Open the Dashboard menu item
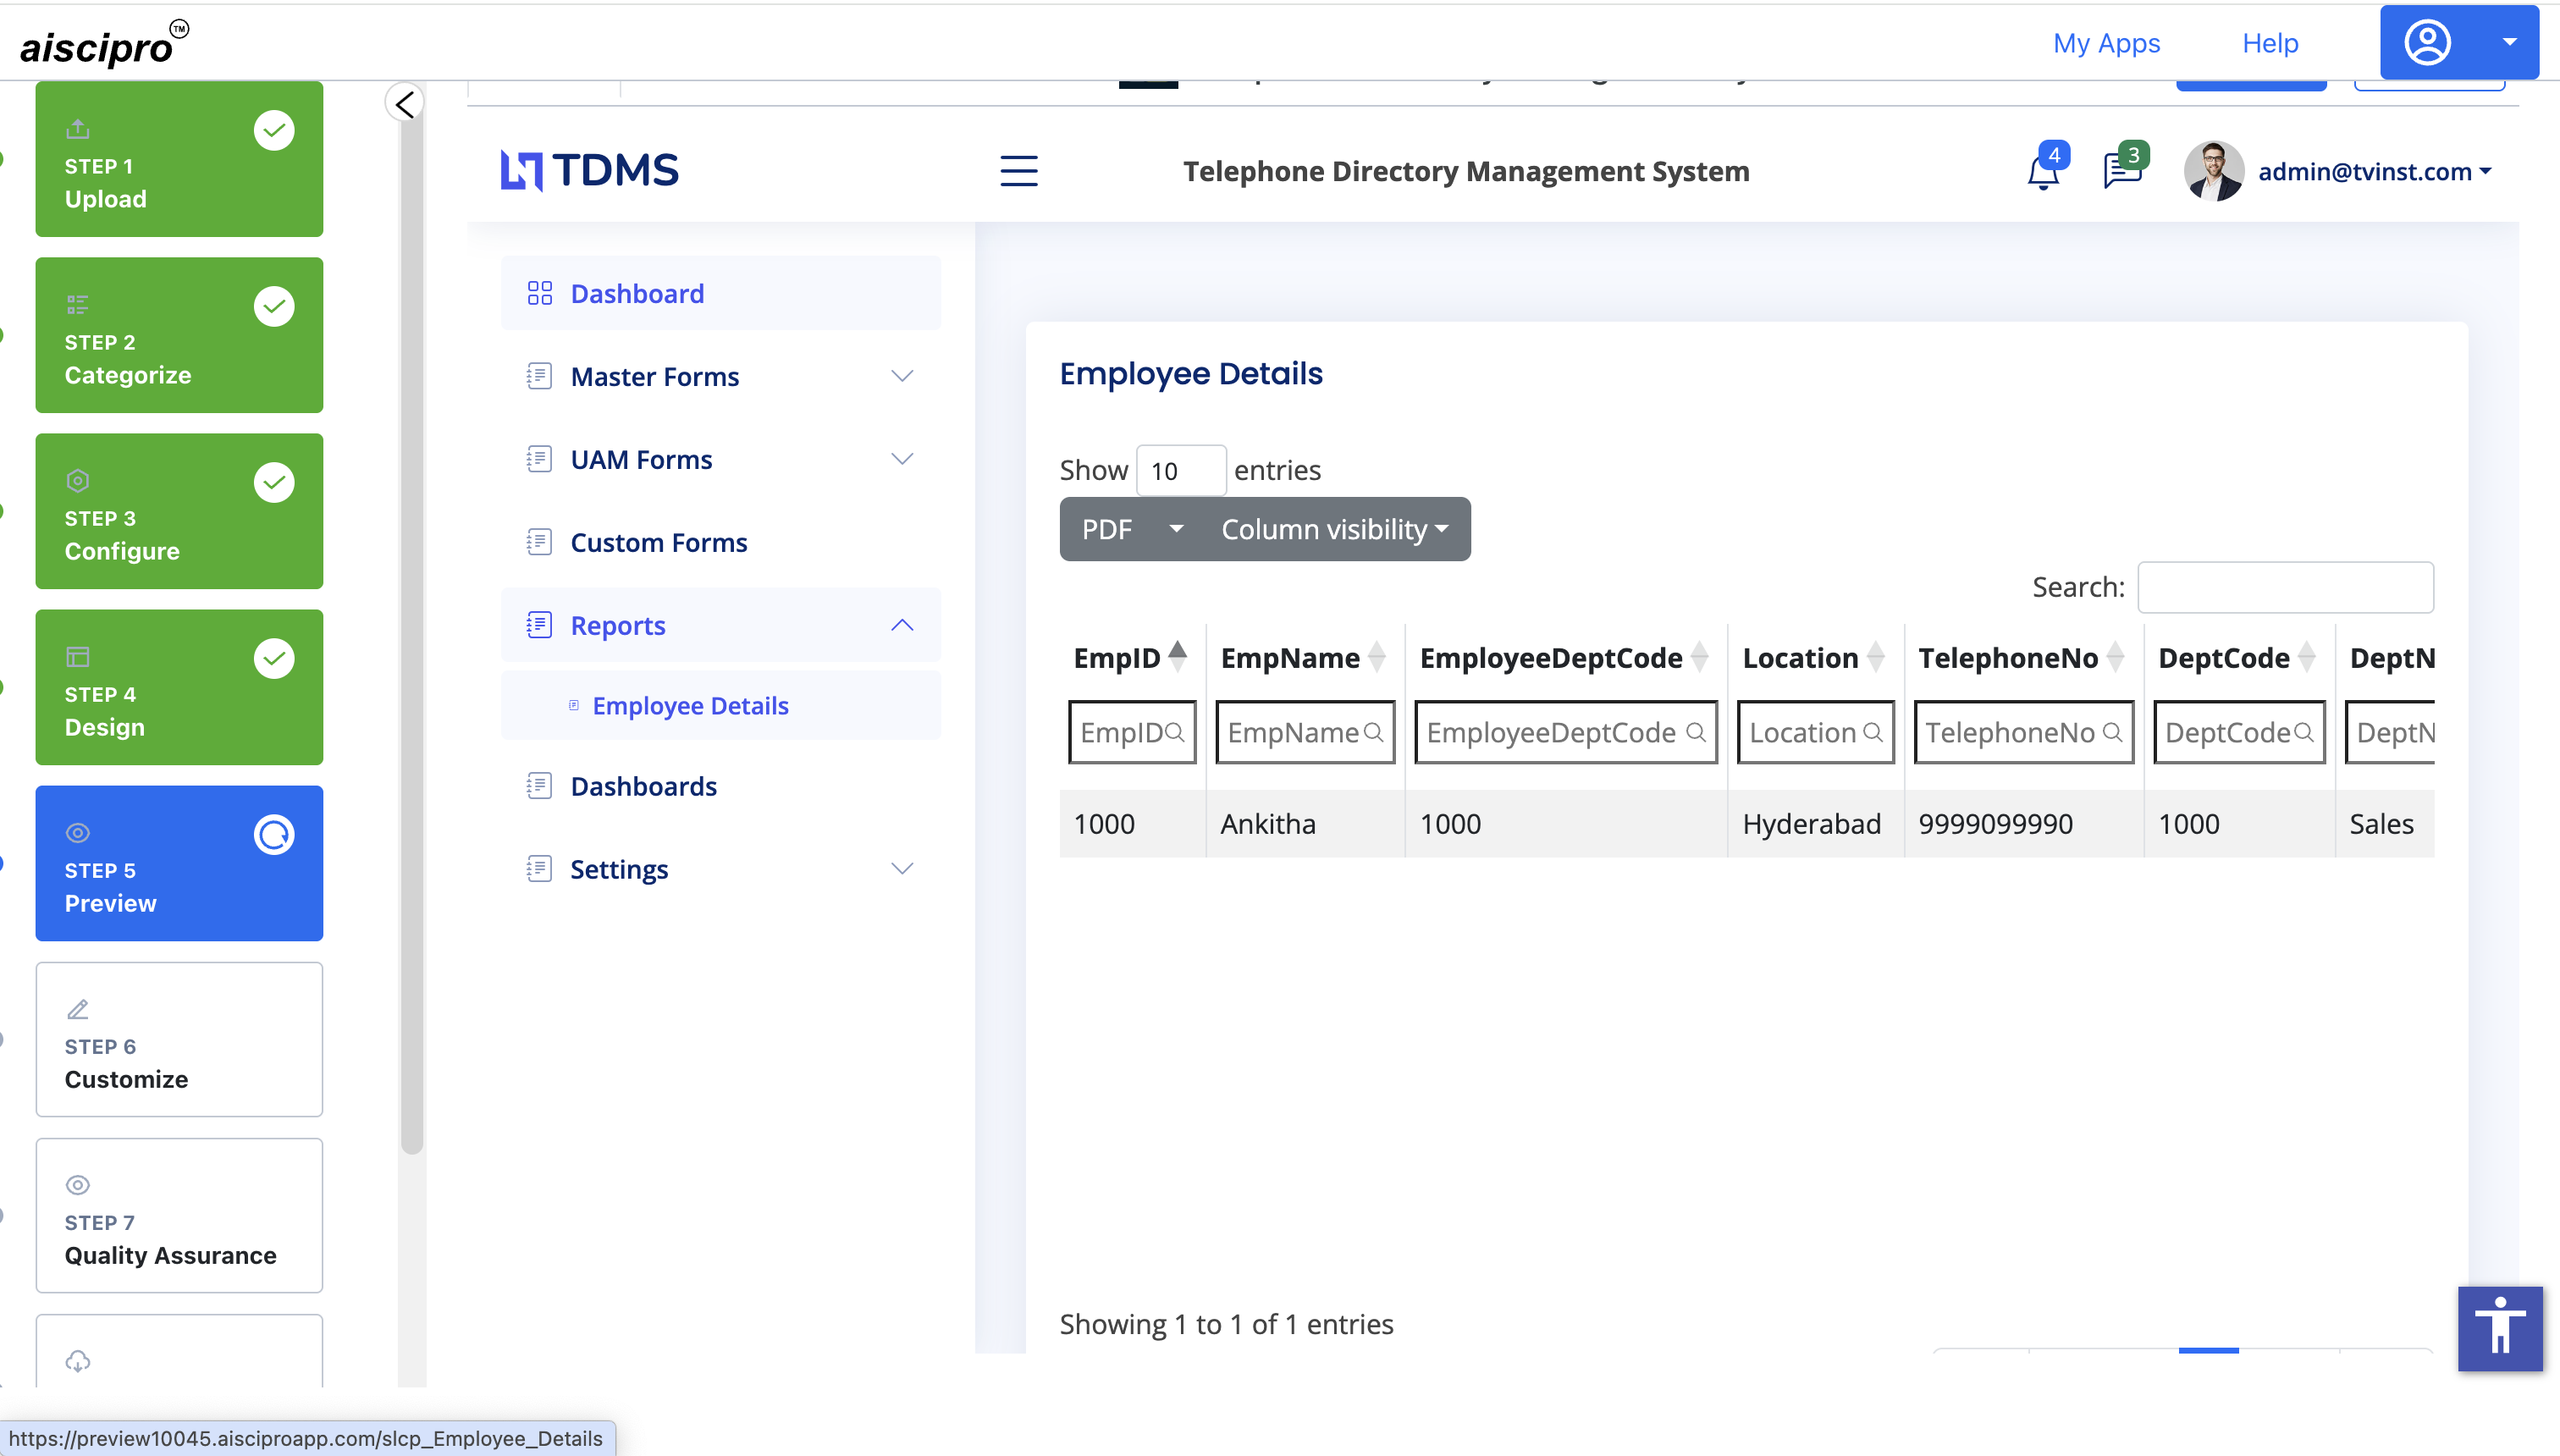 click(721, 293)
